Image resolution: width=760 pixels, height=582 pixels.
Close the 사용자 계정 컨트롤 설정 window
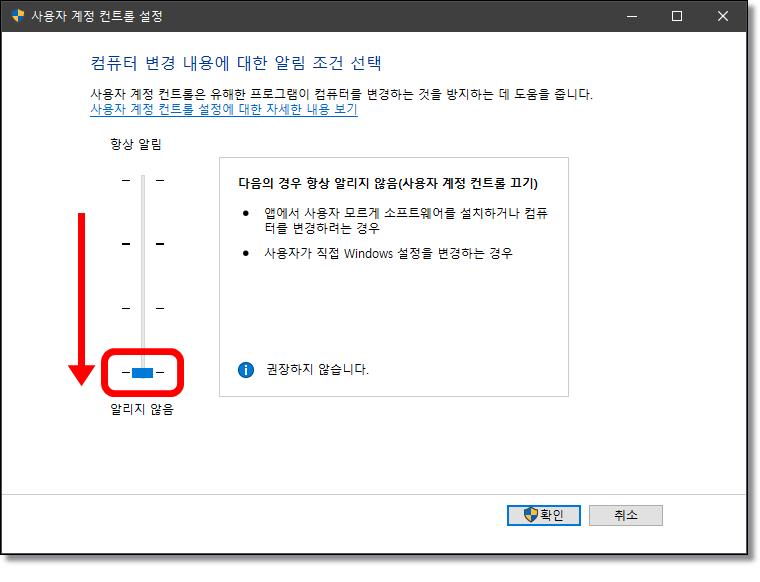coord(723,16)
